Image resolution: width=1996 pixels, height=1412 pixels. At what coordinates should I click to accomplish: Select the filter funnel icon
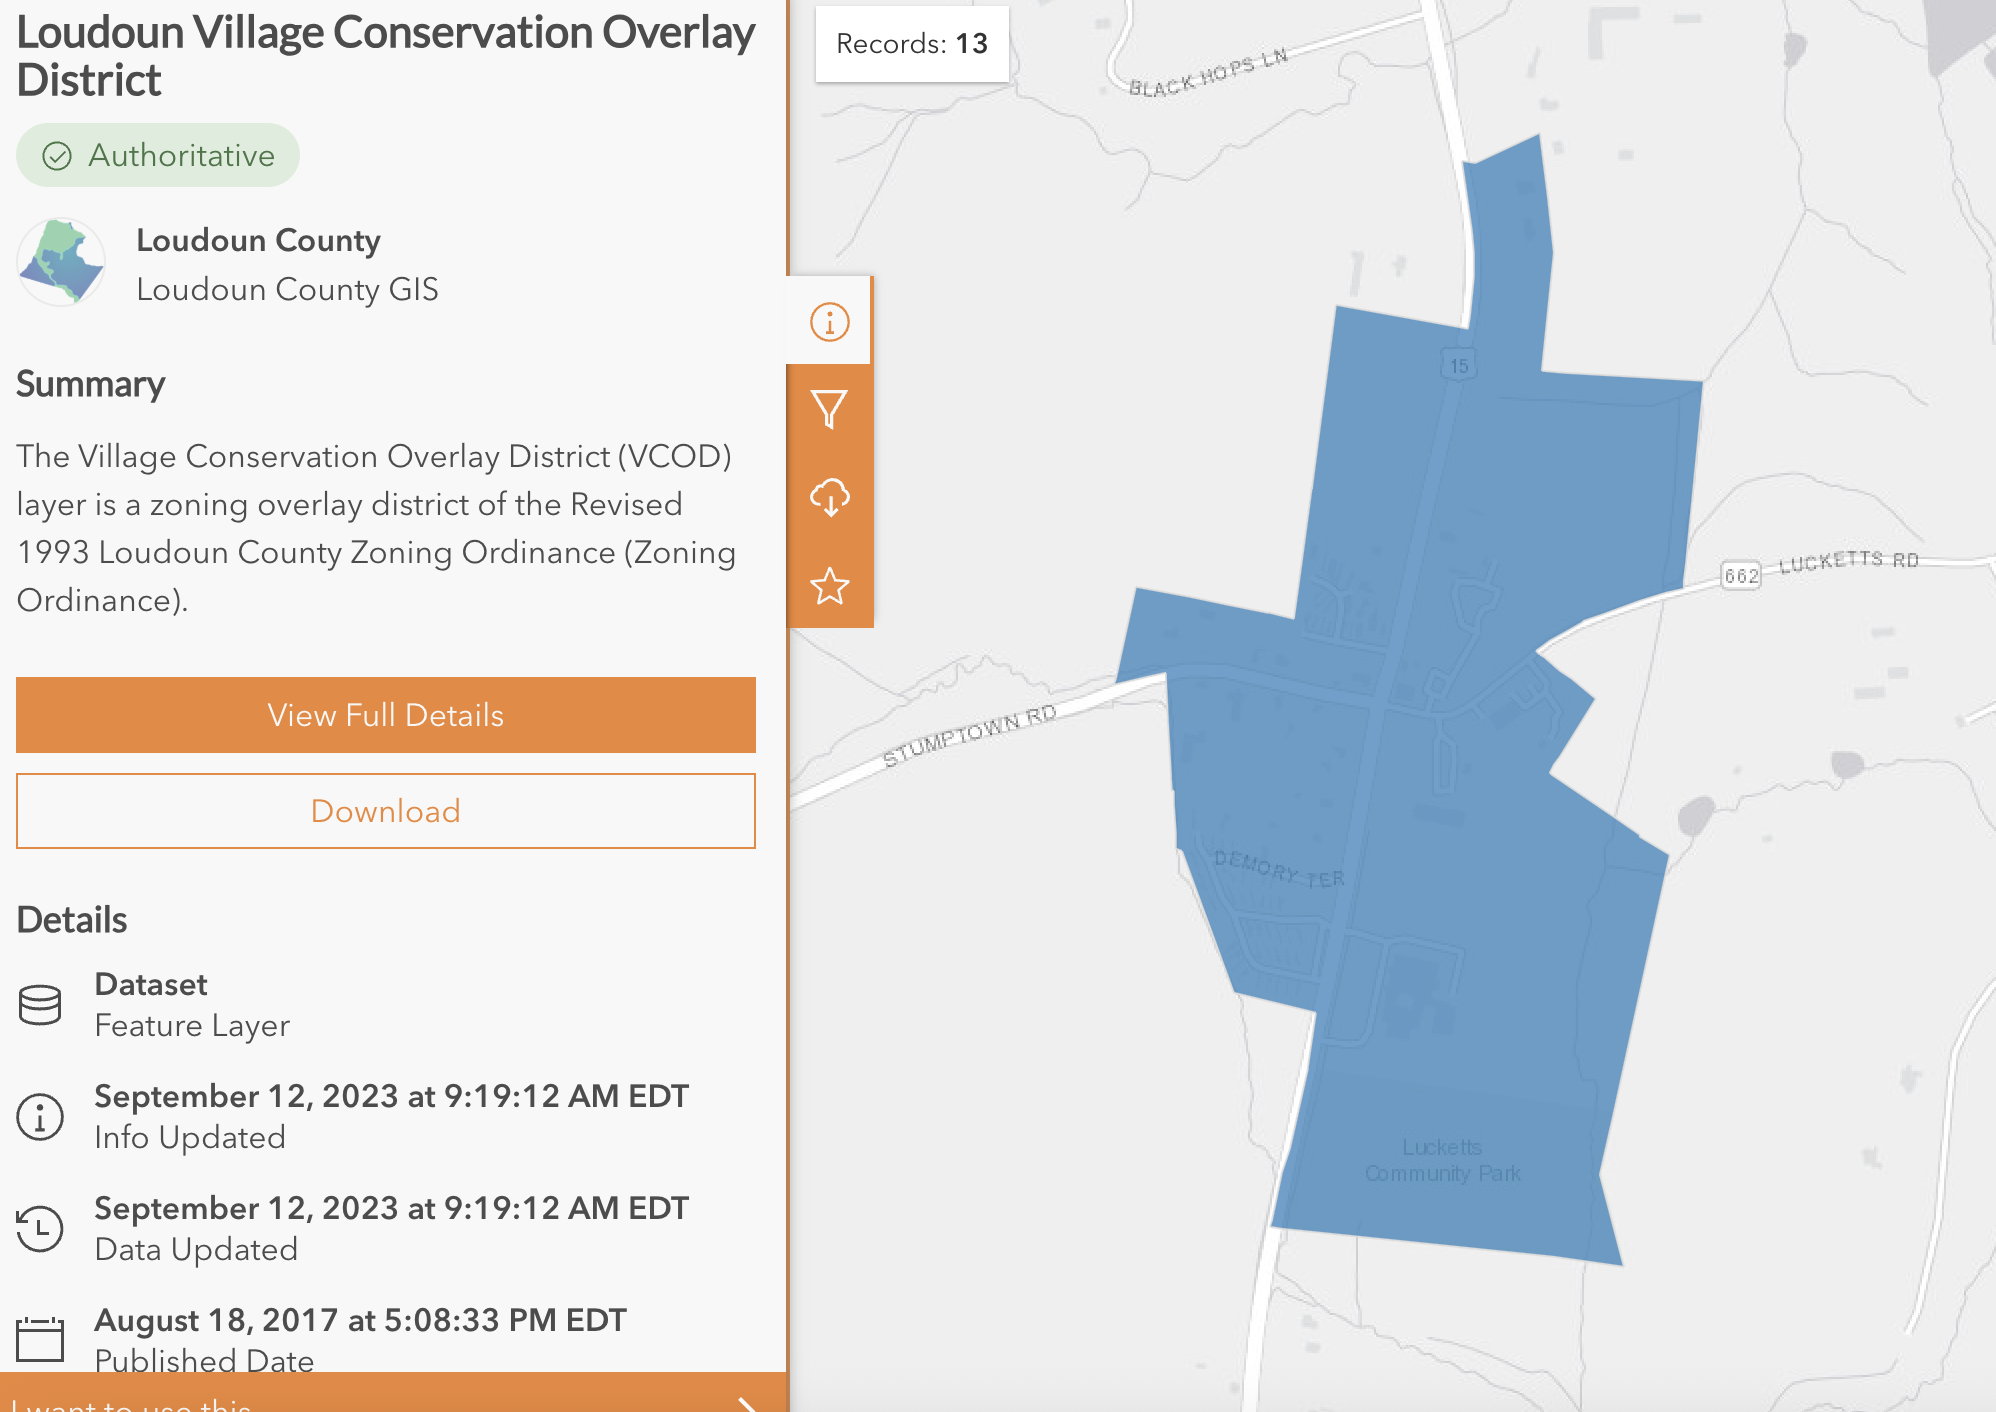click(830, 407)
